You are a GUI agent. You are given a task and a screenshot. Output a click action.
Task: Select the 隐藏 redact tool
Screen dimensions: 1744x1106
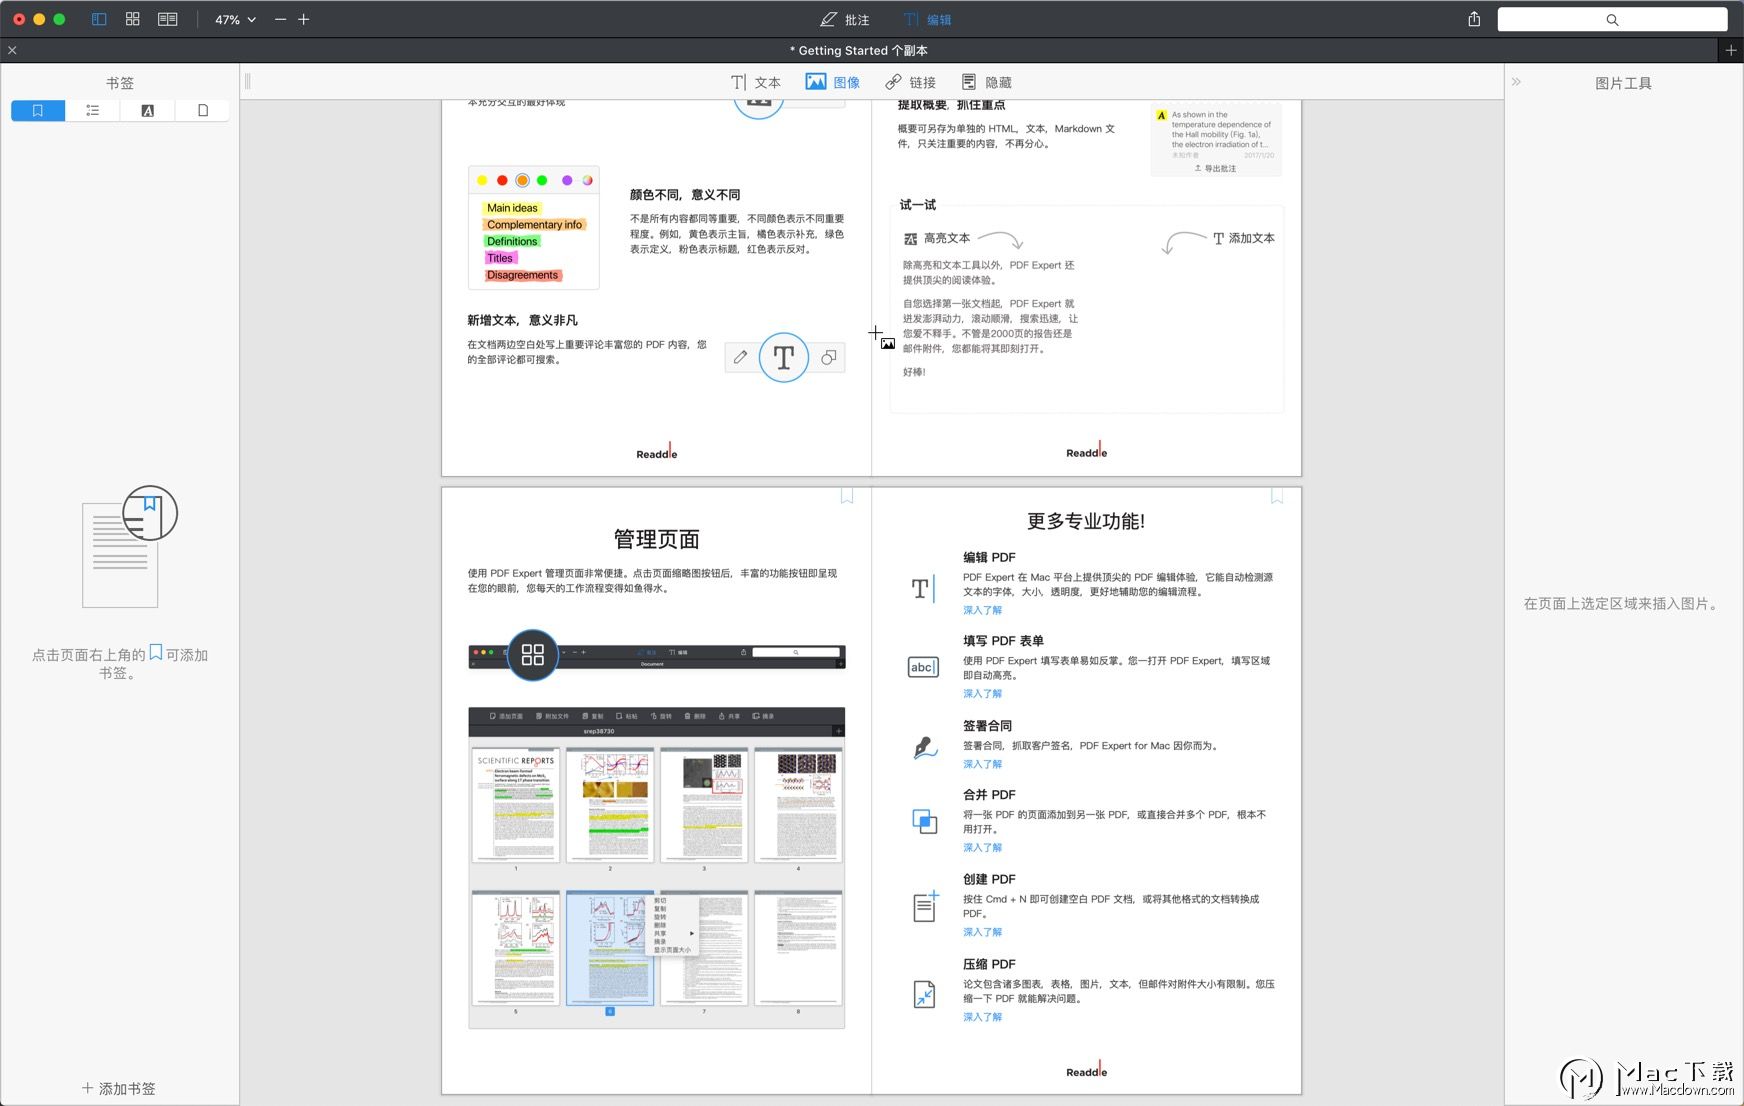point(987,82)
